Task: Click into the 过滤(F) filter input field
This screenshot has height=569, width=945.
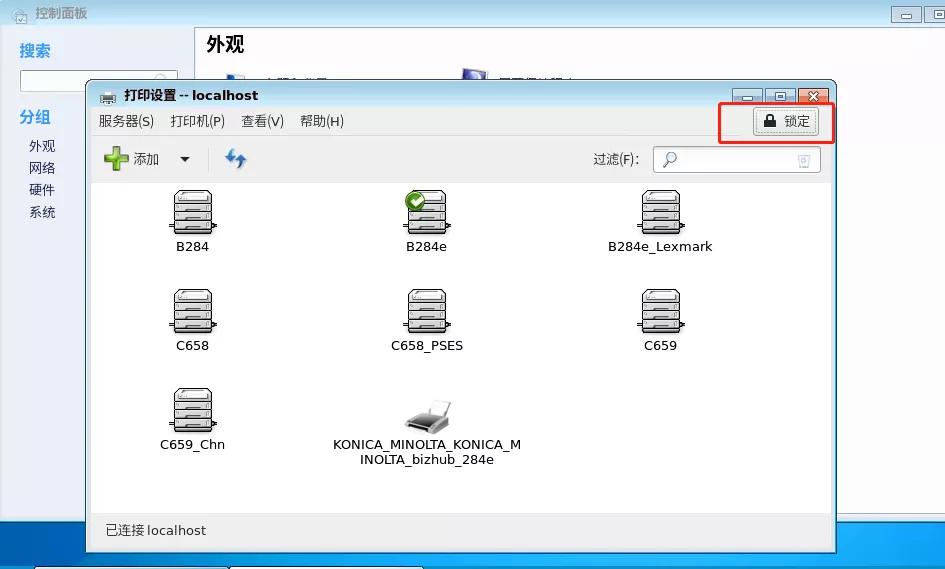Action: [736, 160]
